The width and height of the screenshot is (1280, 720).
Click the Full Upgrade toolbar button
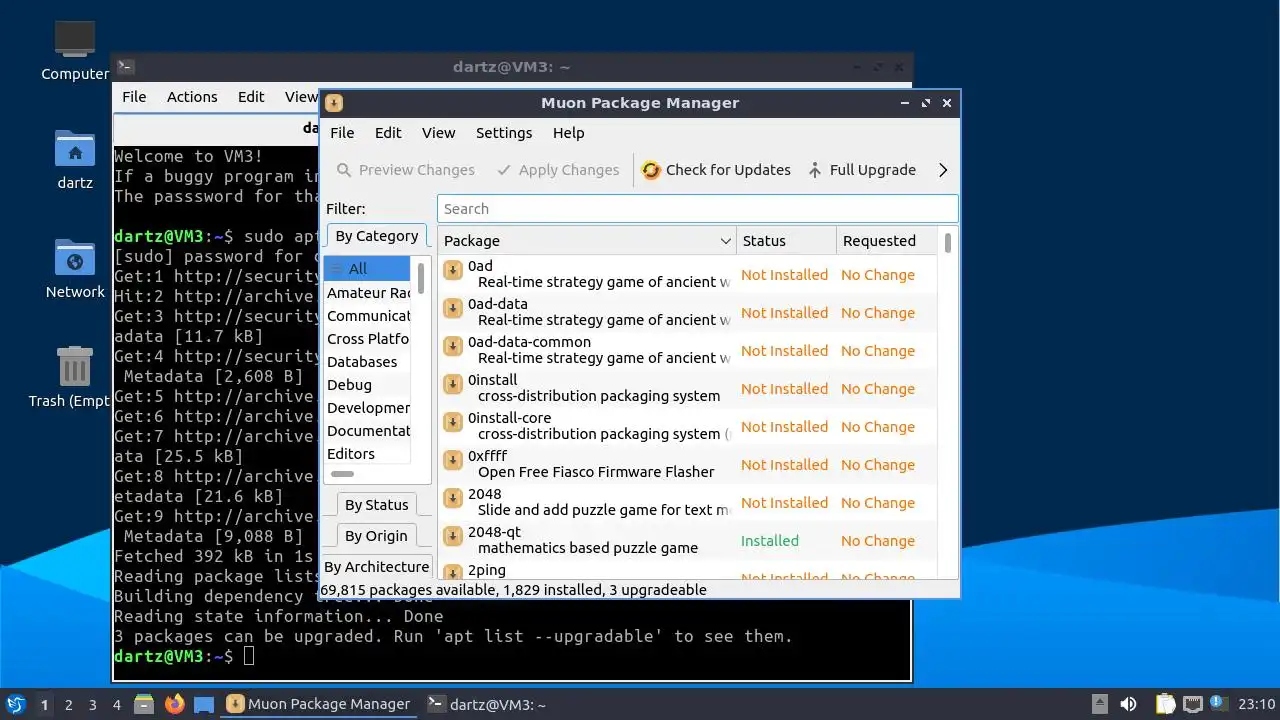click(x=862, y=170)
